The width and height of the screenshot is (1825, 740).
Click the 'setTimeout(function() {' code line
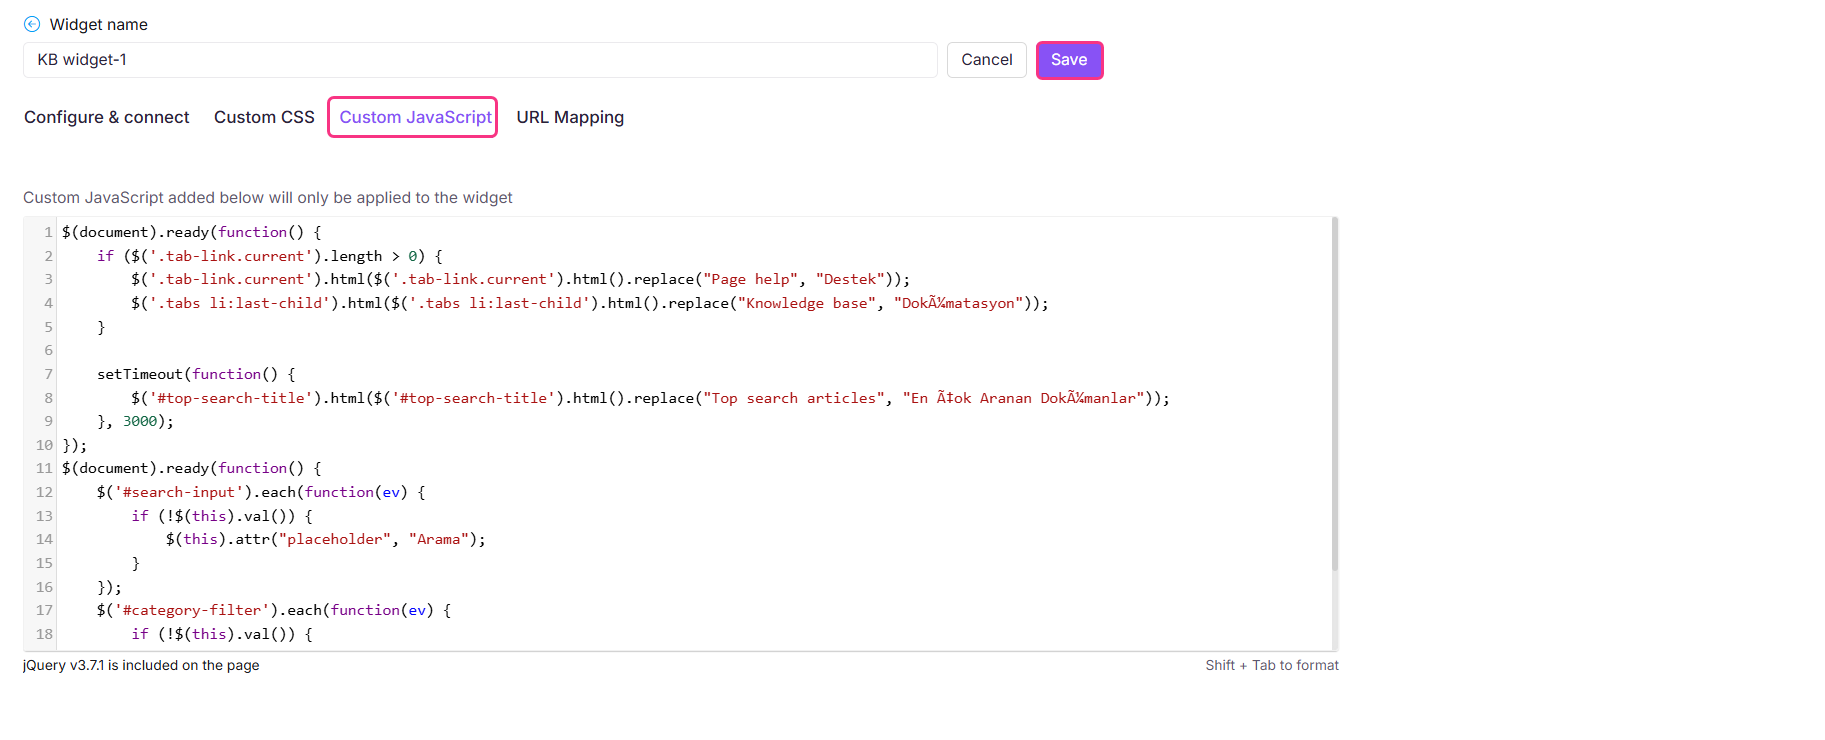tap(196, 374)
